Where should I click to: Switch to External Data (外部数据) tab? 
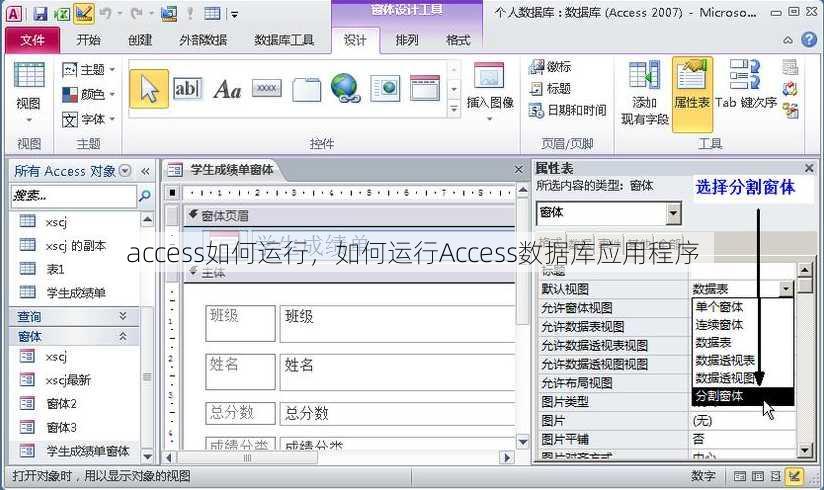tap(203, 40)
